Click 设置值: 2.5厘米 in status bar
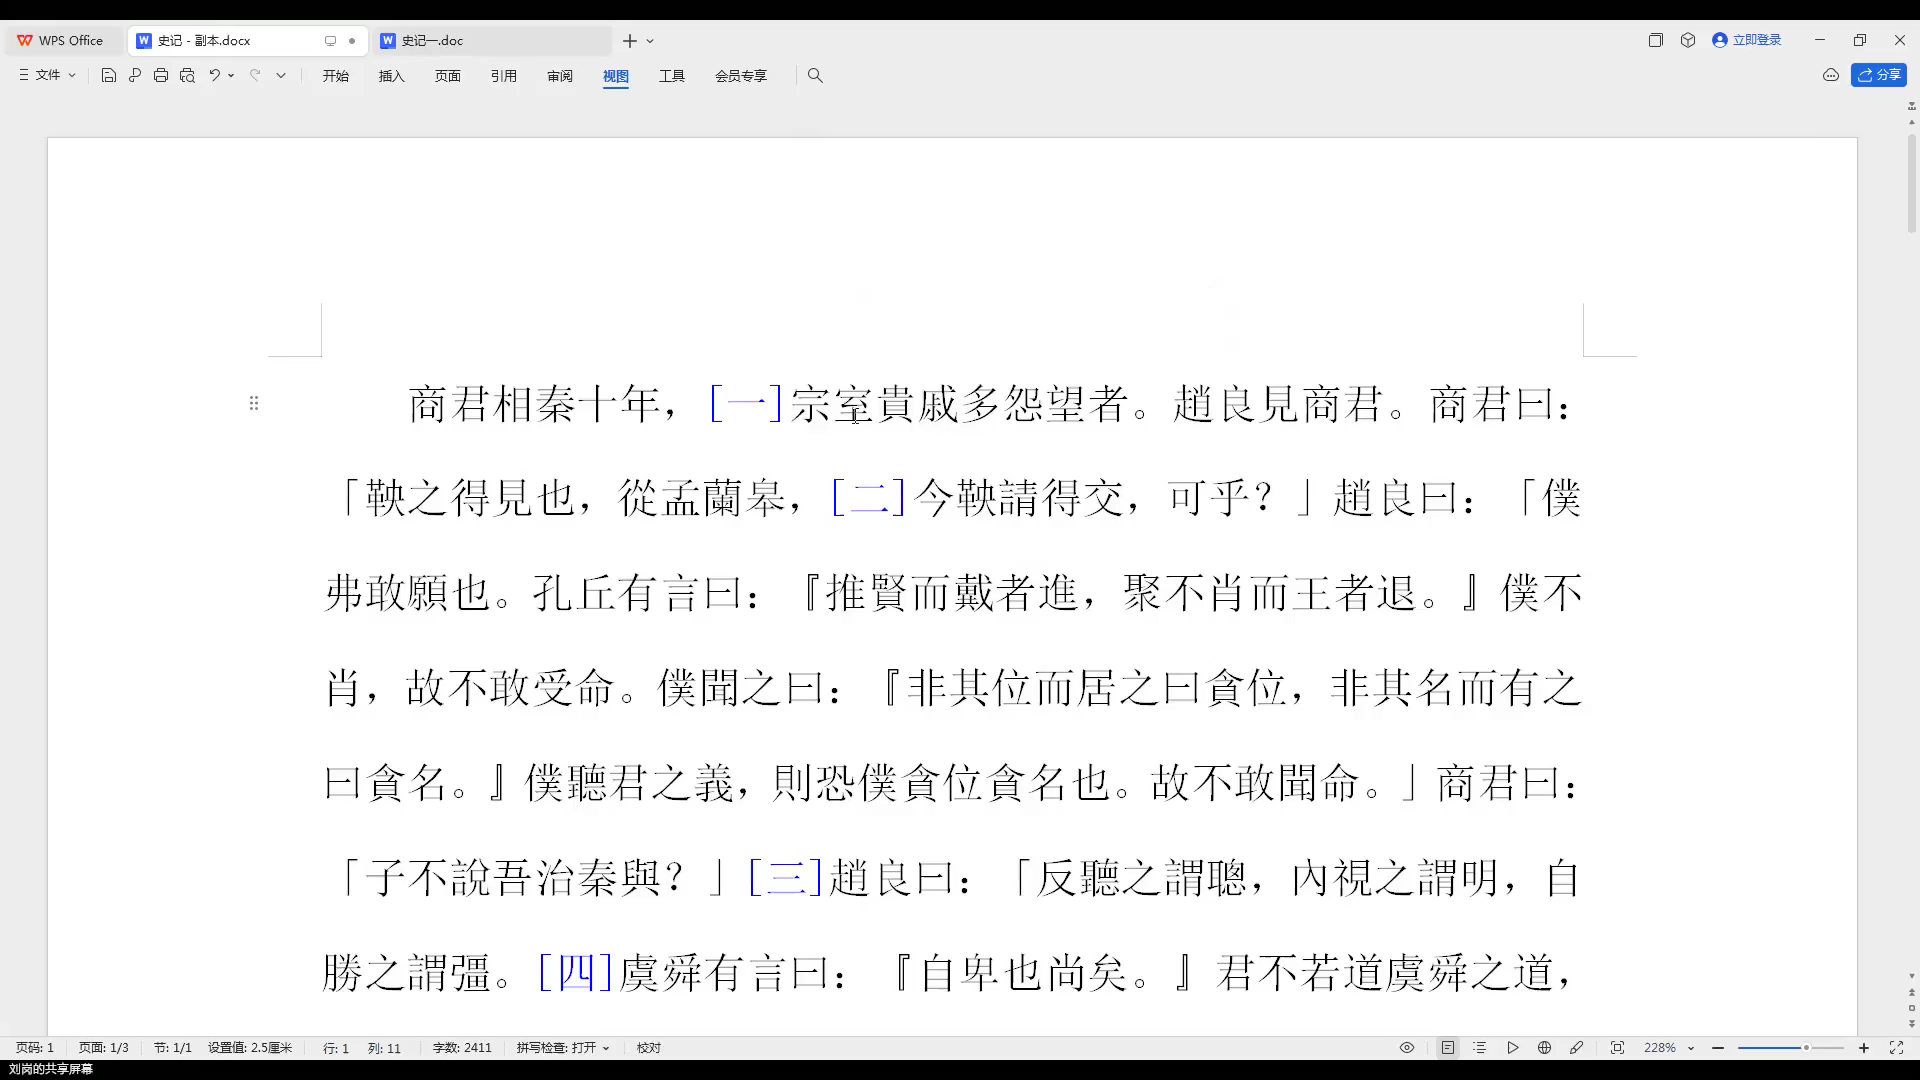Viewport: 1920px width, 1080px height. 250,1048
